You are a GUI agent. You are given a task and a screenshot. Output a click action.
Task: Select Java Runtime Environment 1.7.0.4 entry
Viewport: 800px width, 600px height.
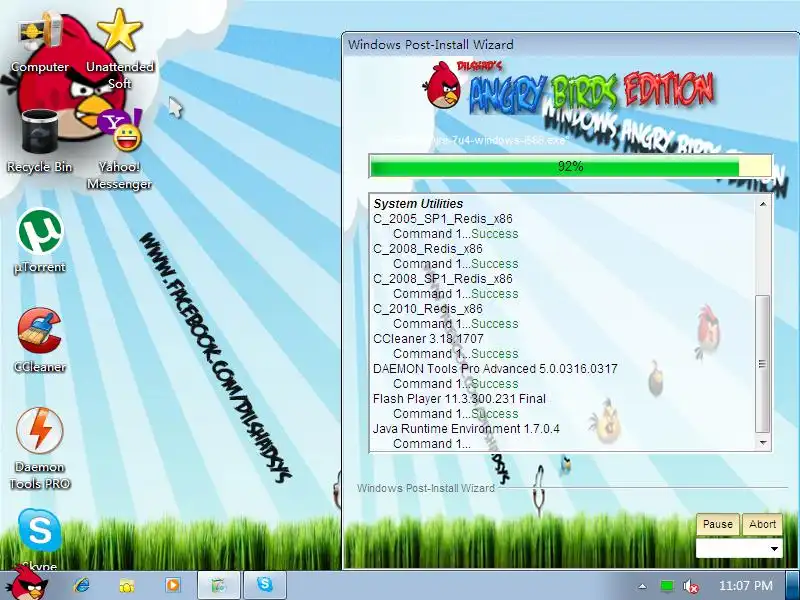click(466, 429)
